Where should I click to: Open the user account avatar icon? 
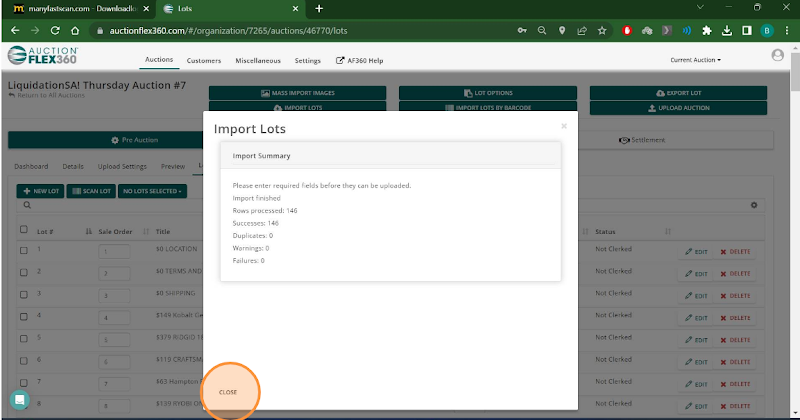pyautogui.click(x=778, y=56)
